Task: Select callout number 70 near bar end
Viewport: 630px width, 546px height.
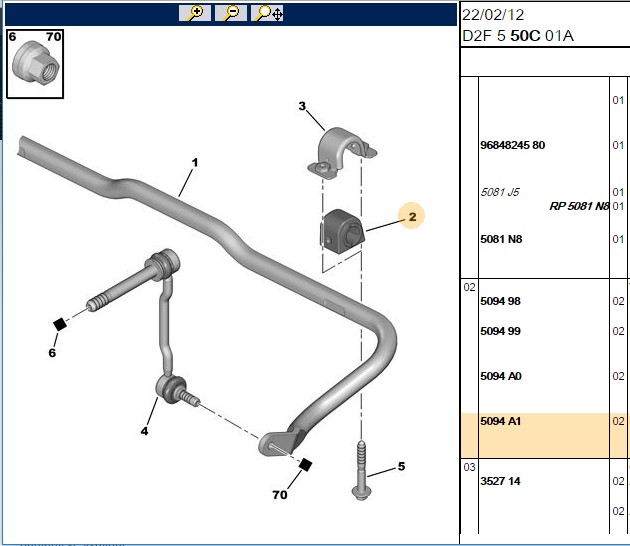Action: 280,495
